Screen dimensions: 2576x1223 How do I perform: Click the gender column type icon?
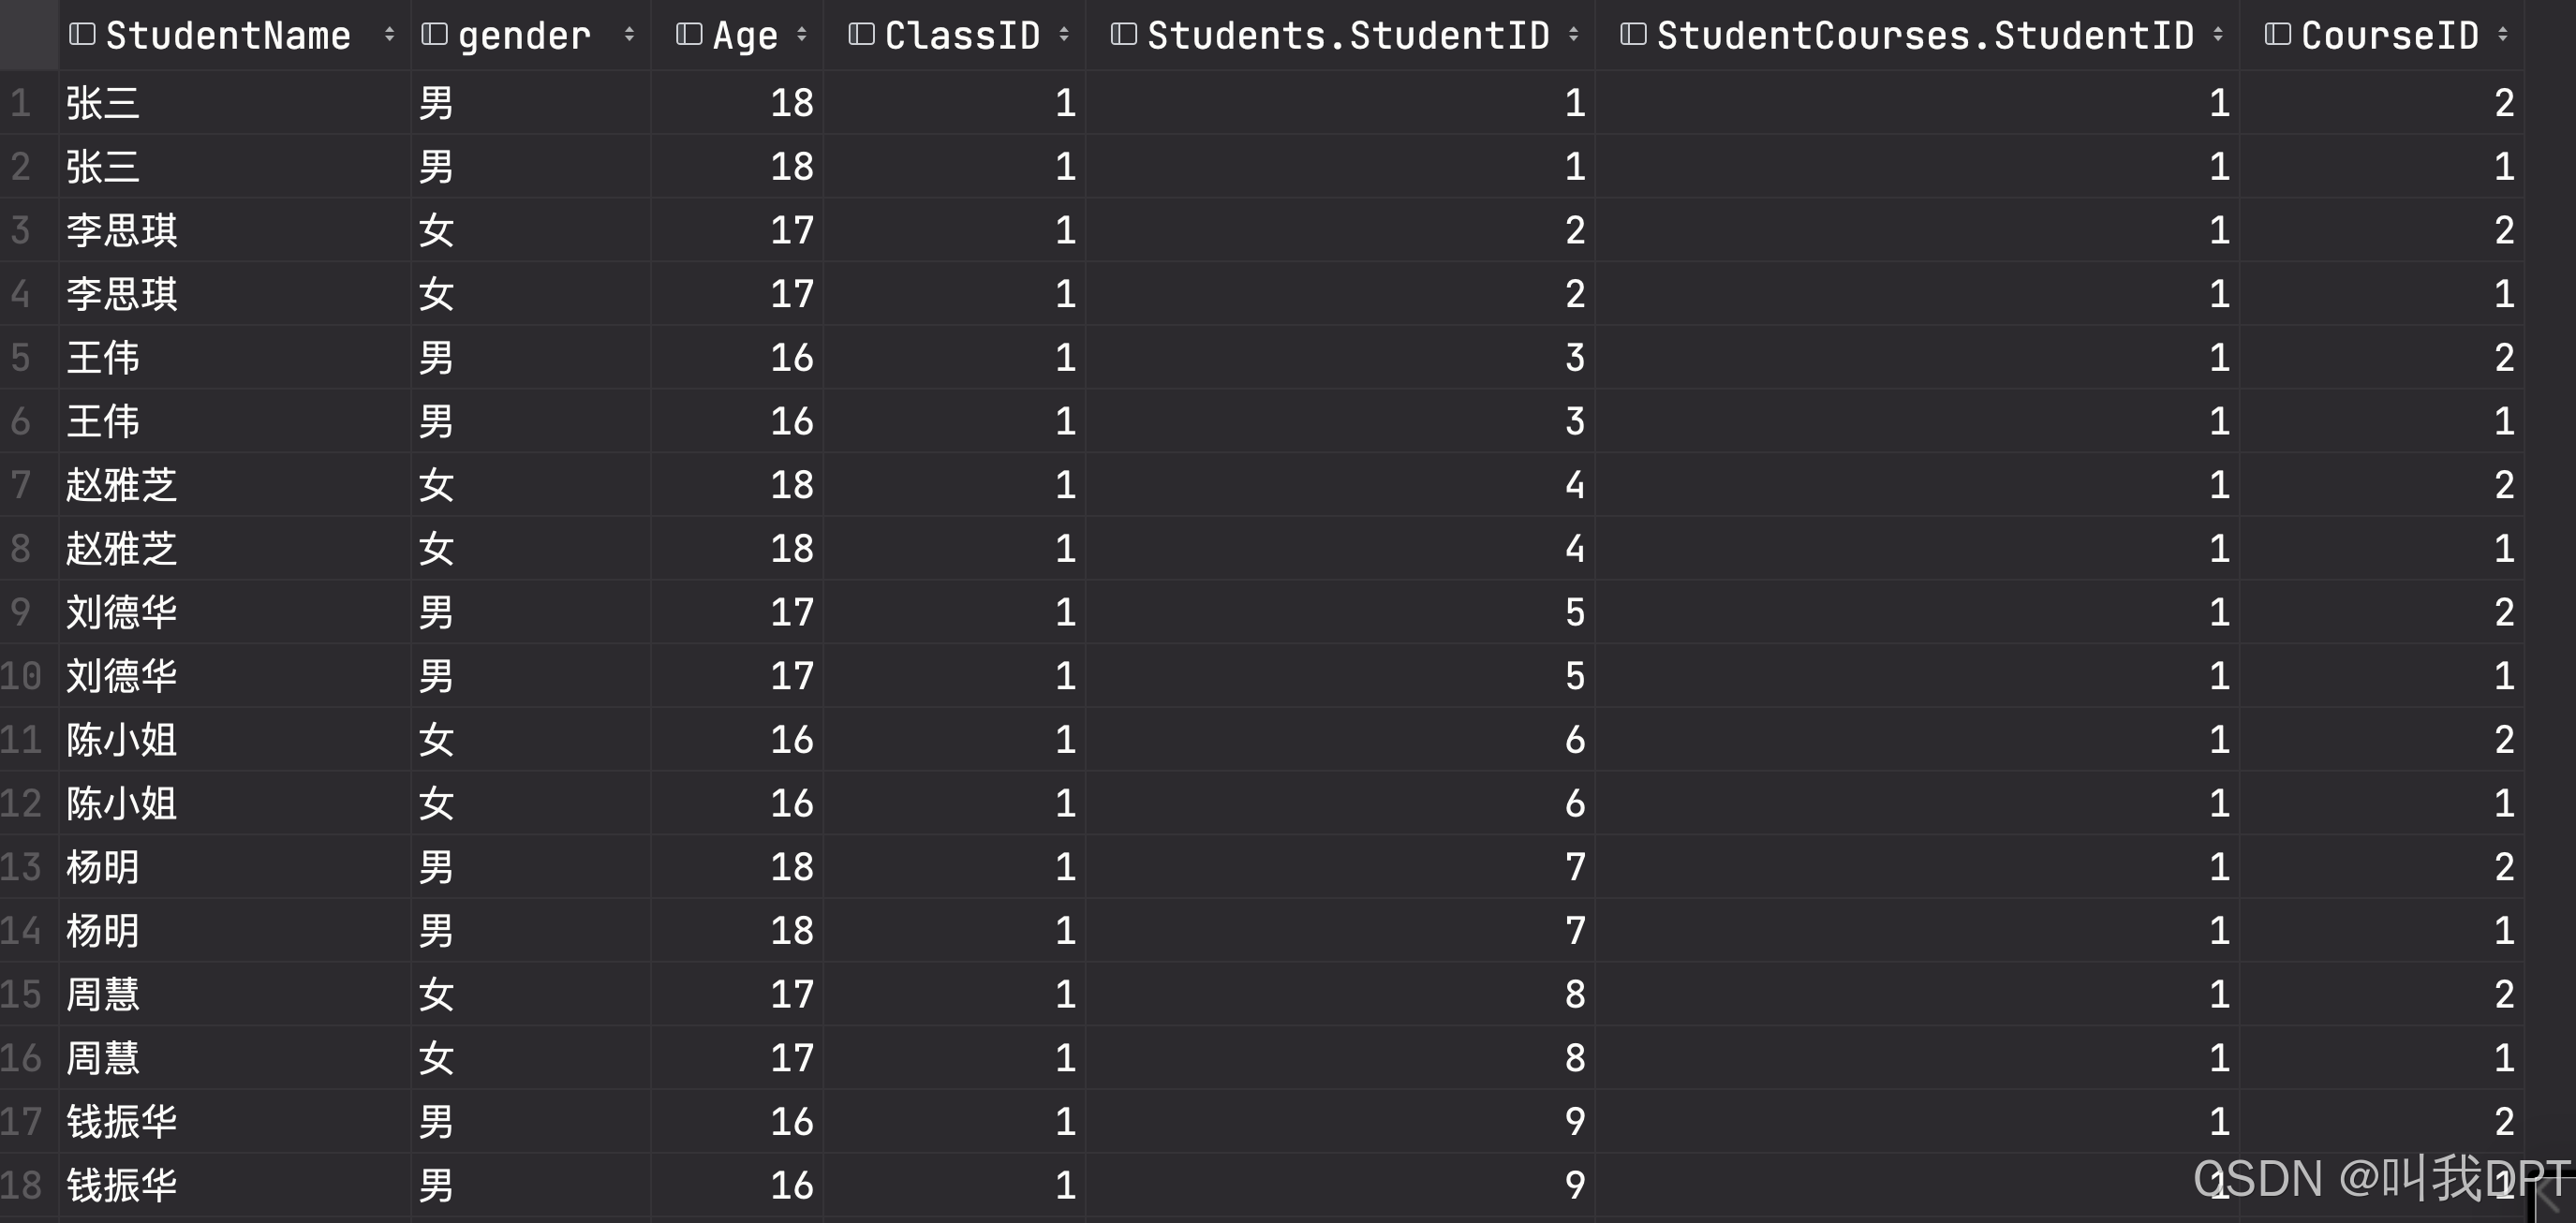[434, 35]
